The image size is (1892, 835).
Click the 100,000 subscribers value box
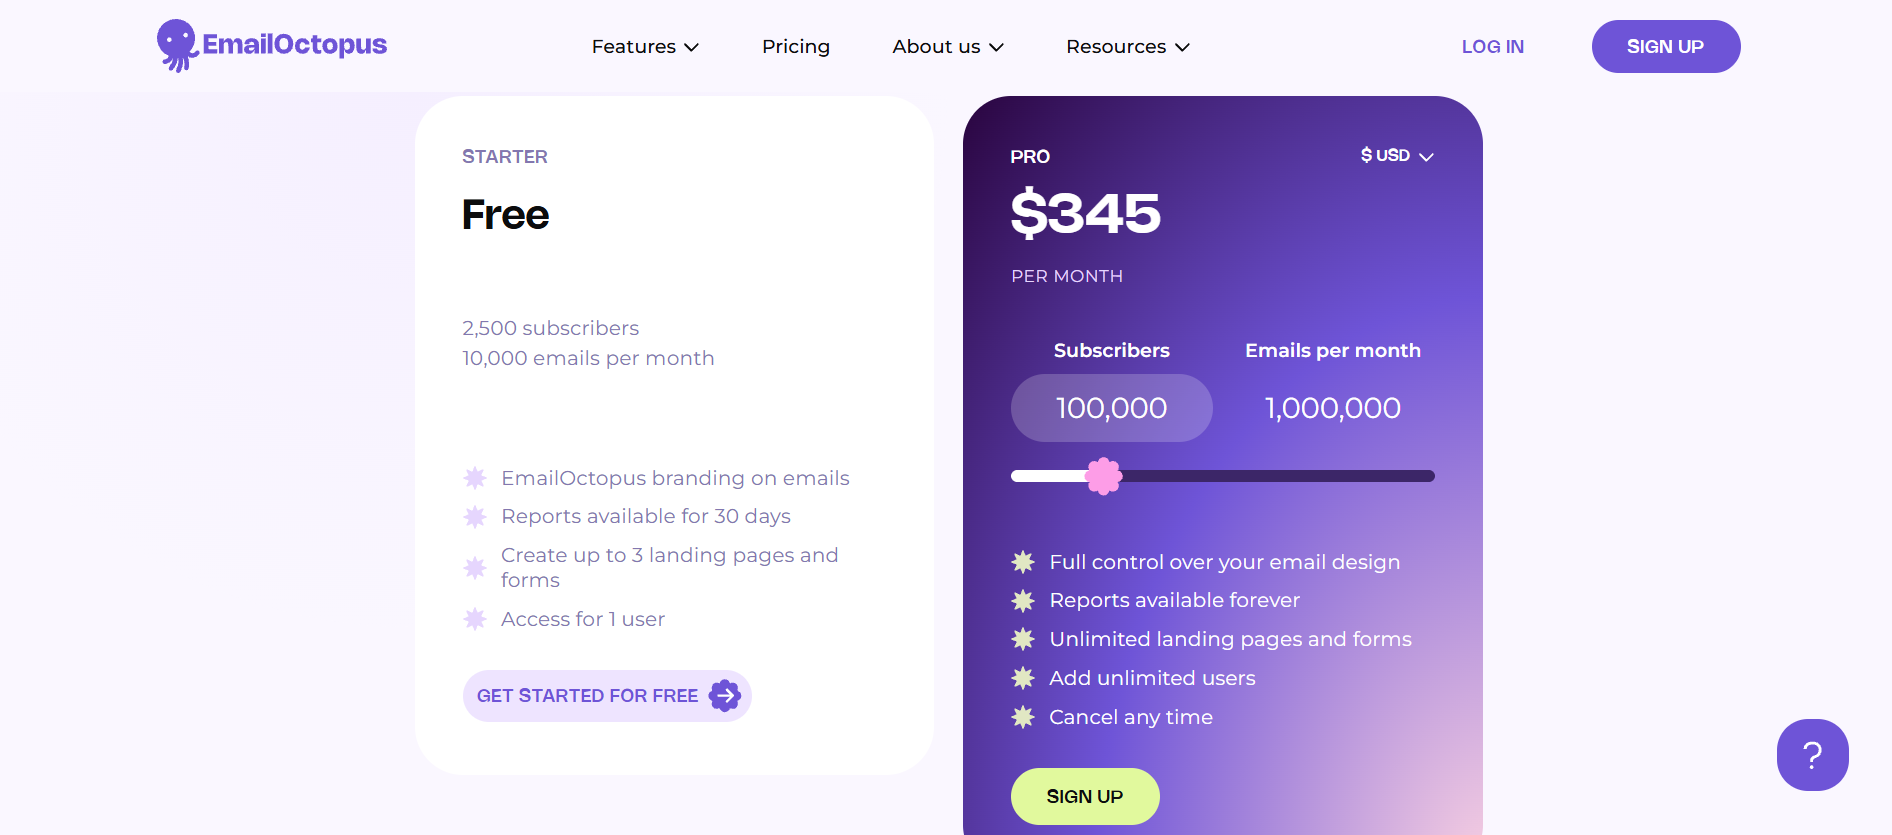coord(1111,408)
